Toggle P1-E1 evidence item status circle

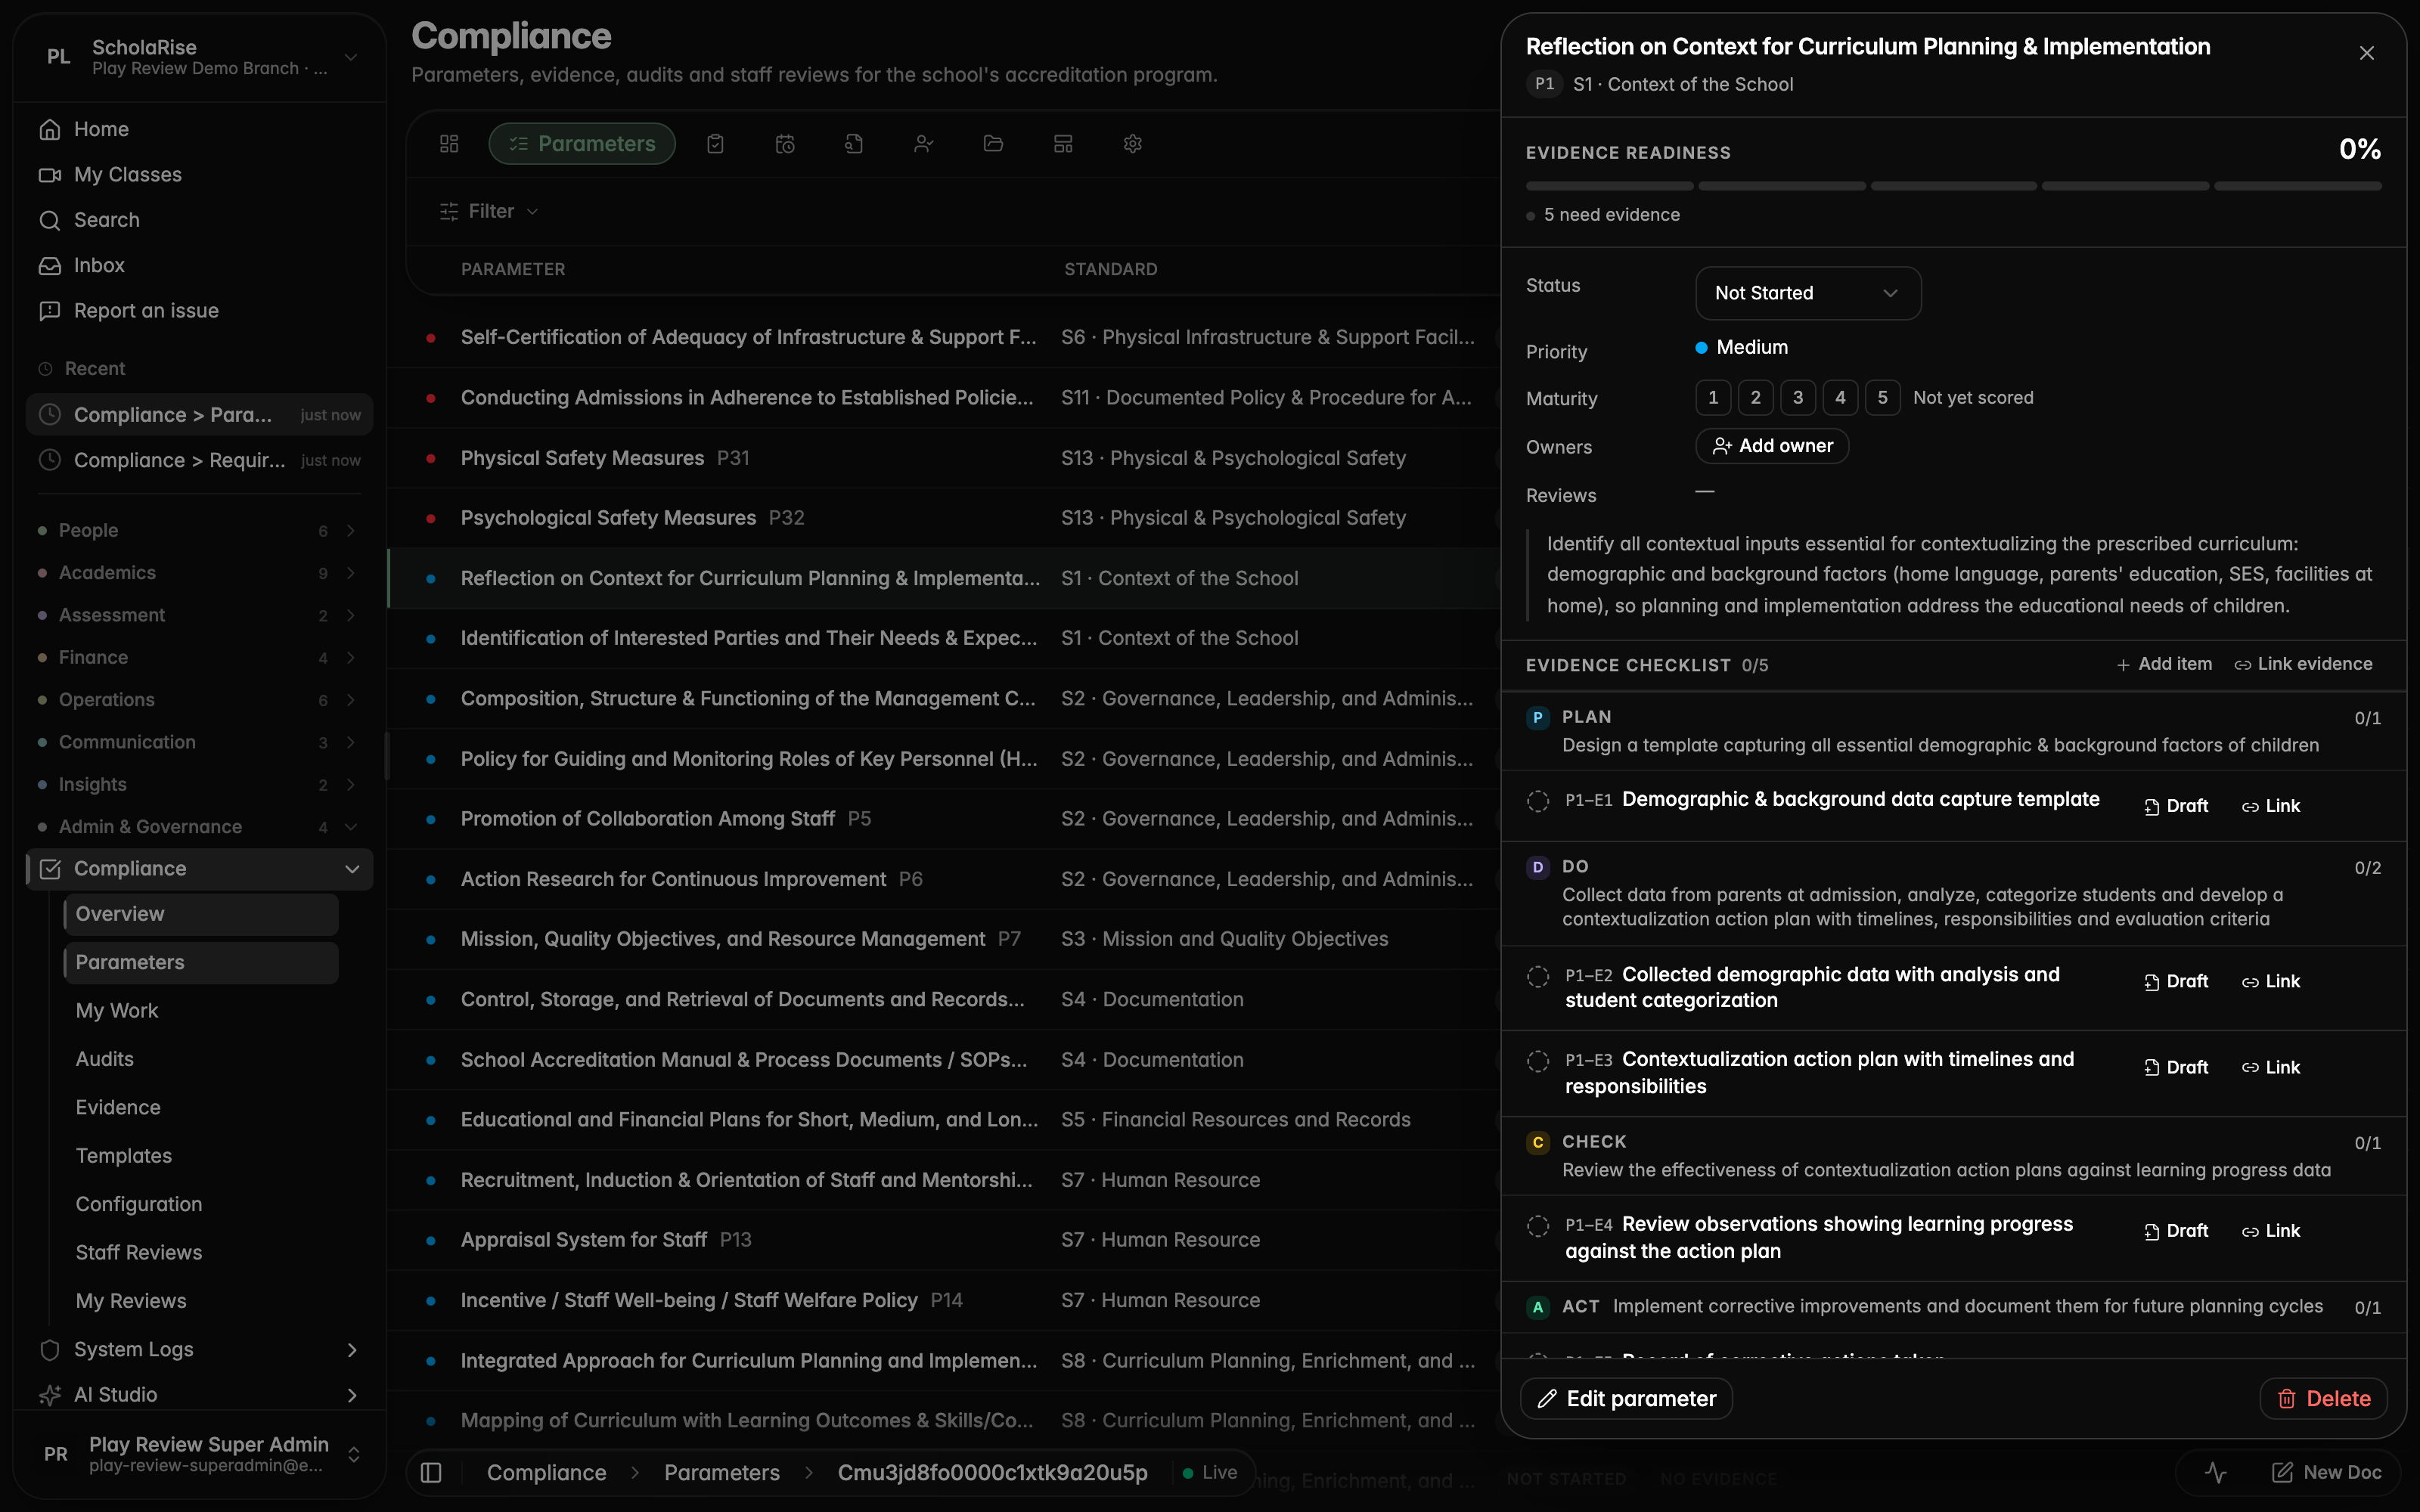tap(1538, 801)
